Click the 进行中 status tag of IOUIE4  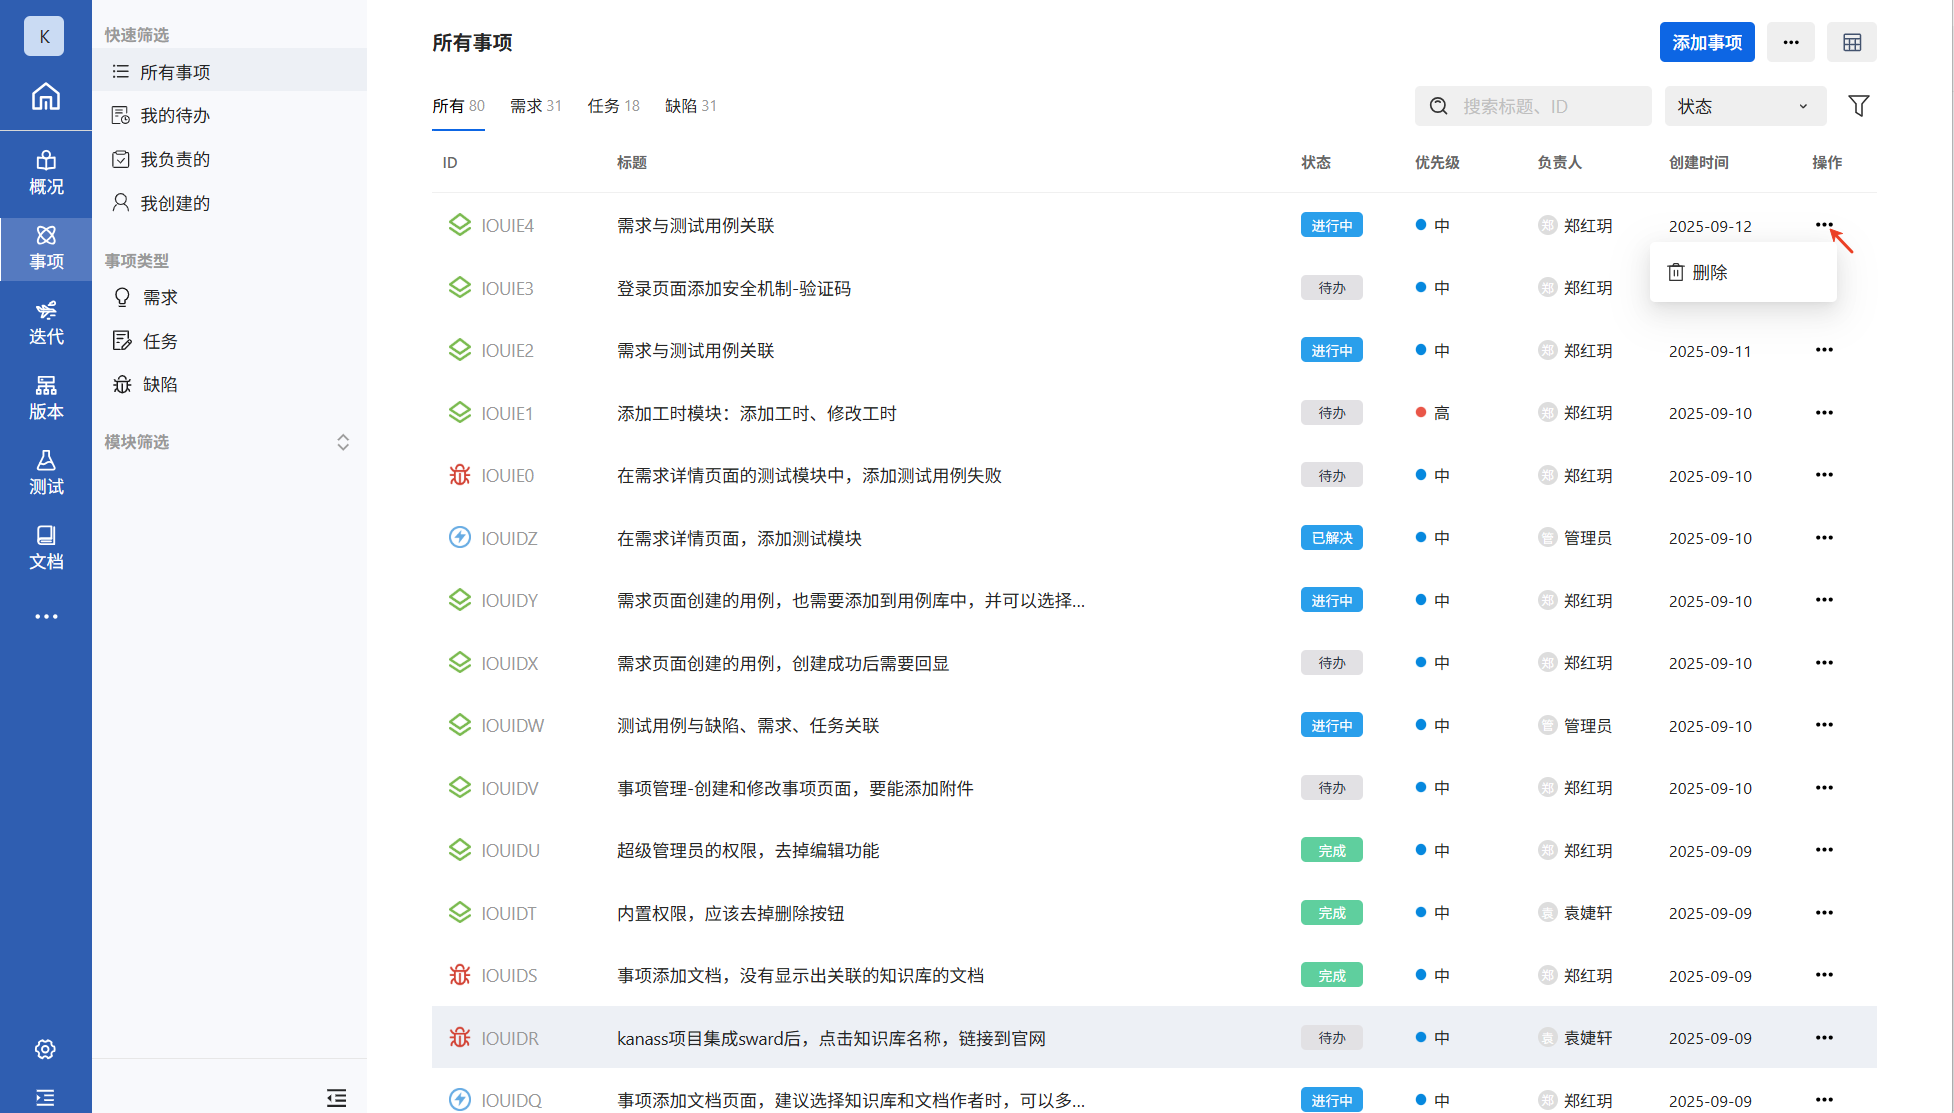(1331, 226)
